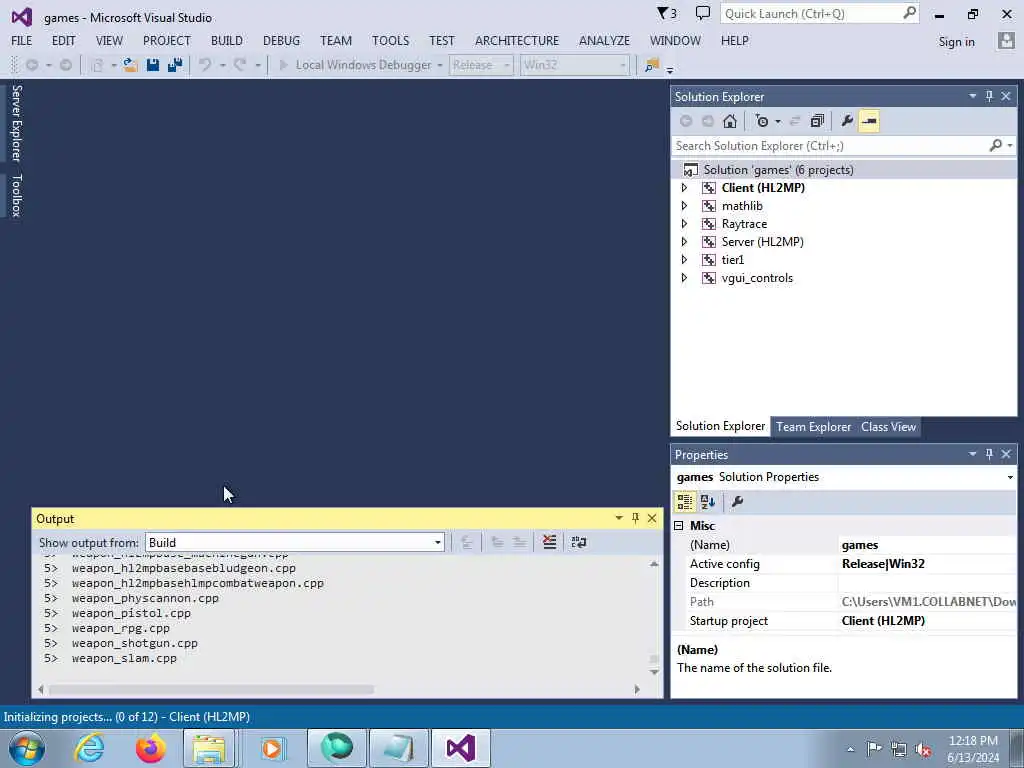Switch Properties to Categorized view
1024x768 pixels.
point(684,502)
